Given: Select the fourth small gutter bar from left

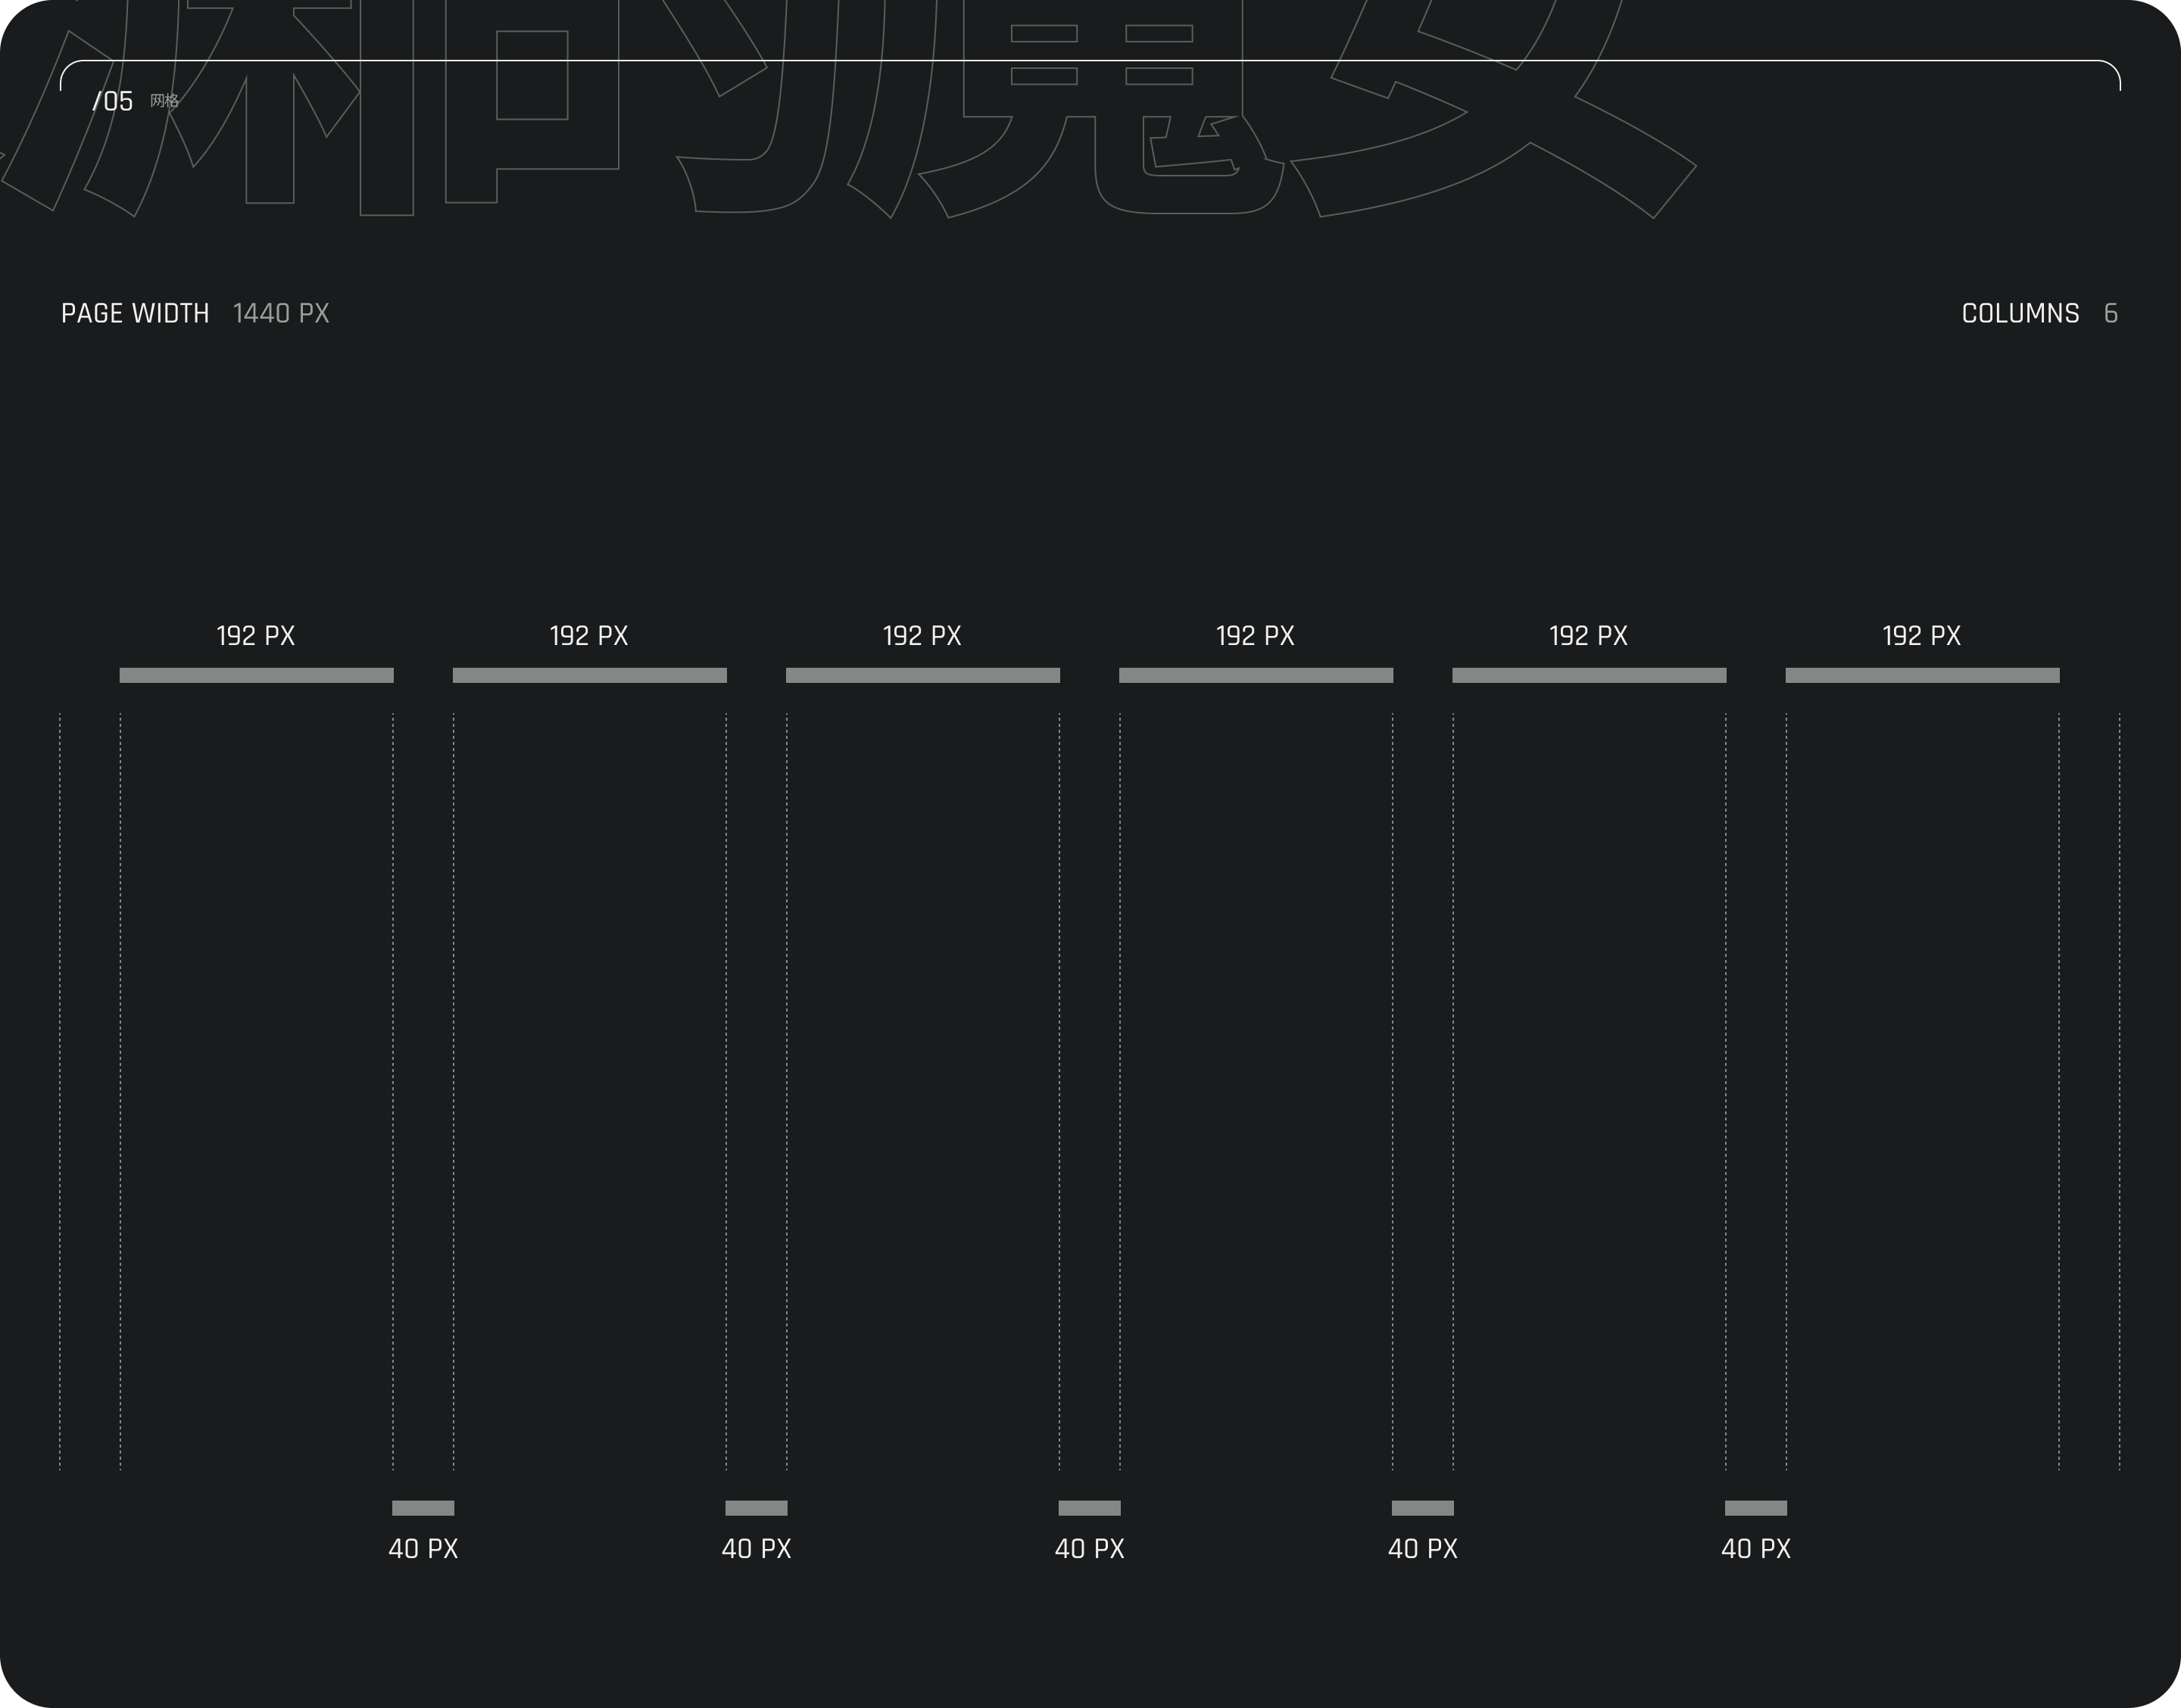Looking at the screenshot, I should [1422, 1508].
